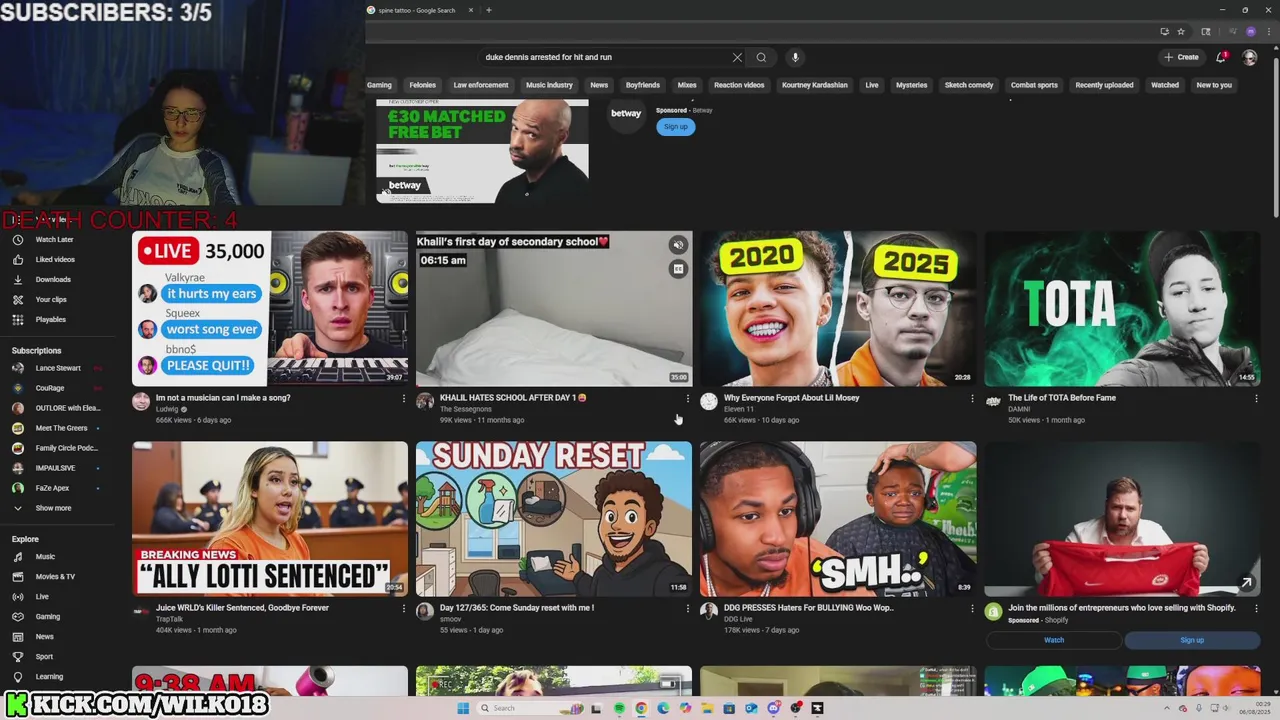Open options for Ludwig musician video
This screenshot has height=720, width=1280.
pyautogui.click(x=403, y=399)
